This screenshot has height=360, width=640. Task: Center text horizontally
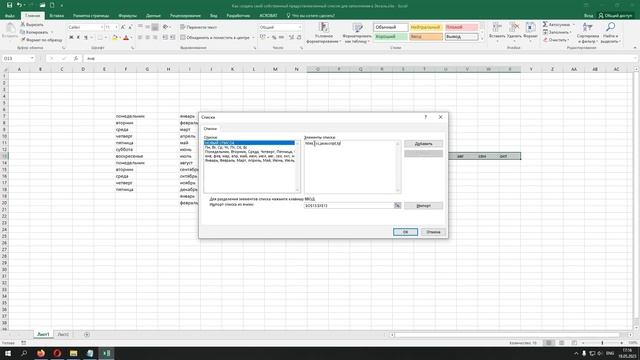click(147, 38)
